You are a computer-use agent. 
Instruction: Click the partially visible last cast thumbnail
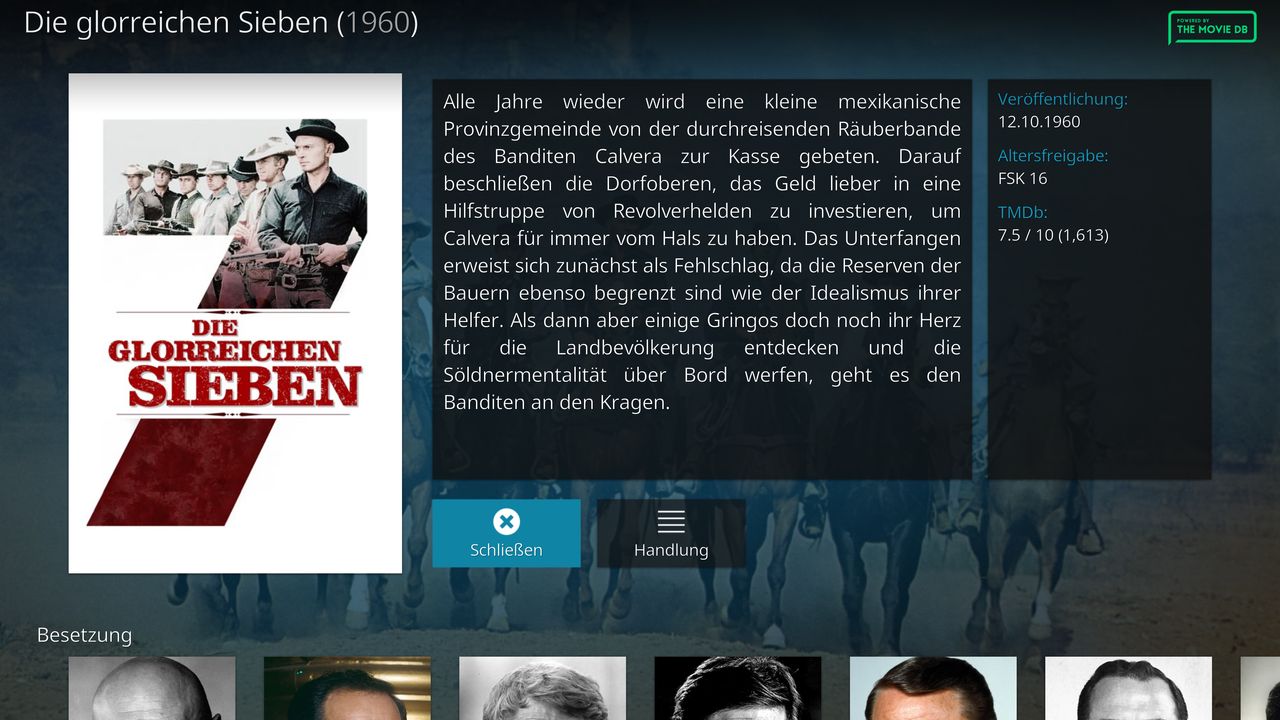1260,688
